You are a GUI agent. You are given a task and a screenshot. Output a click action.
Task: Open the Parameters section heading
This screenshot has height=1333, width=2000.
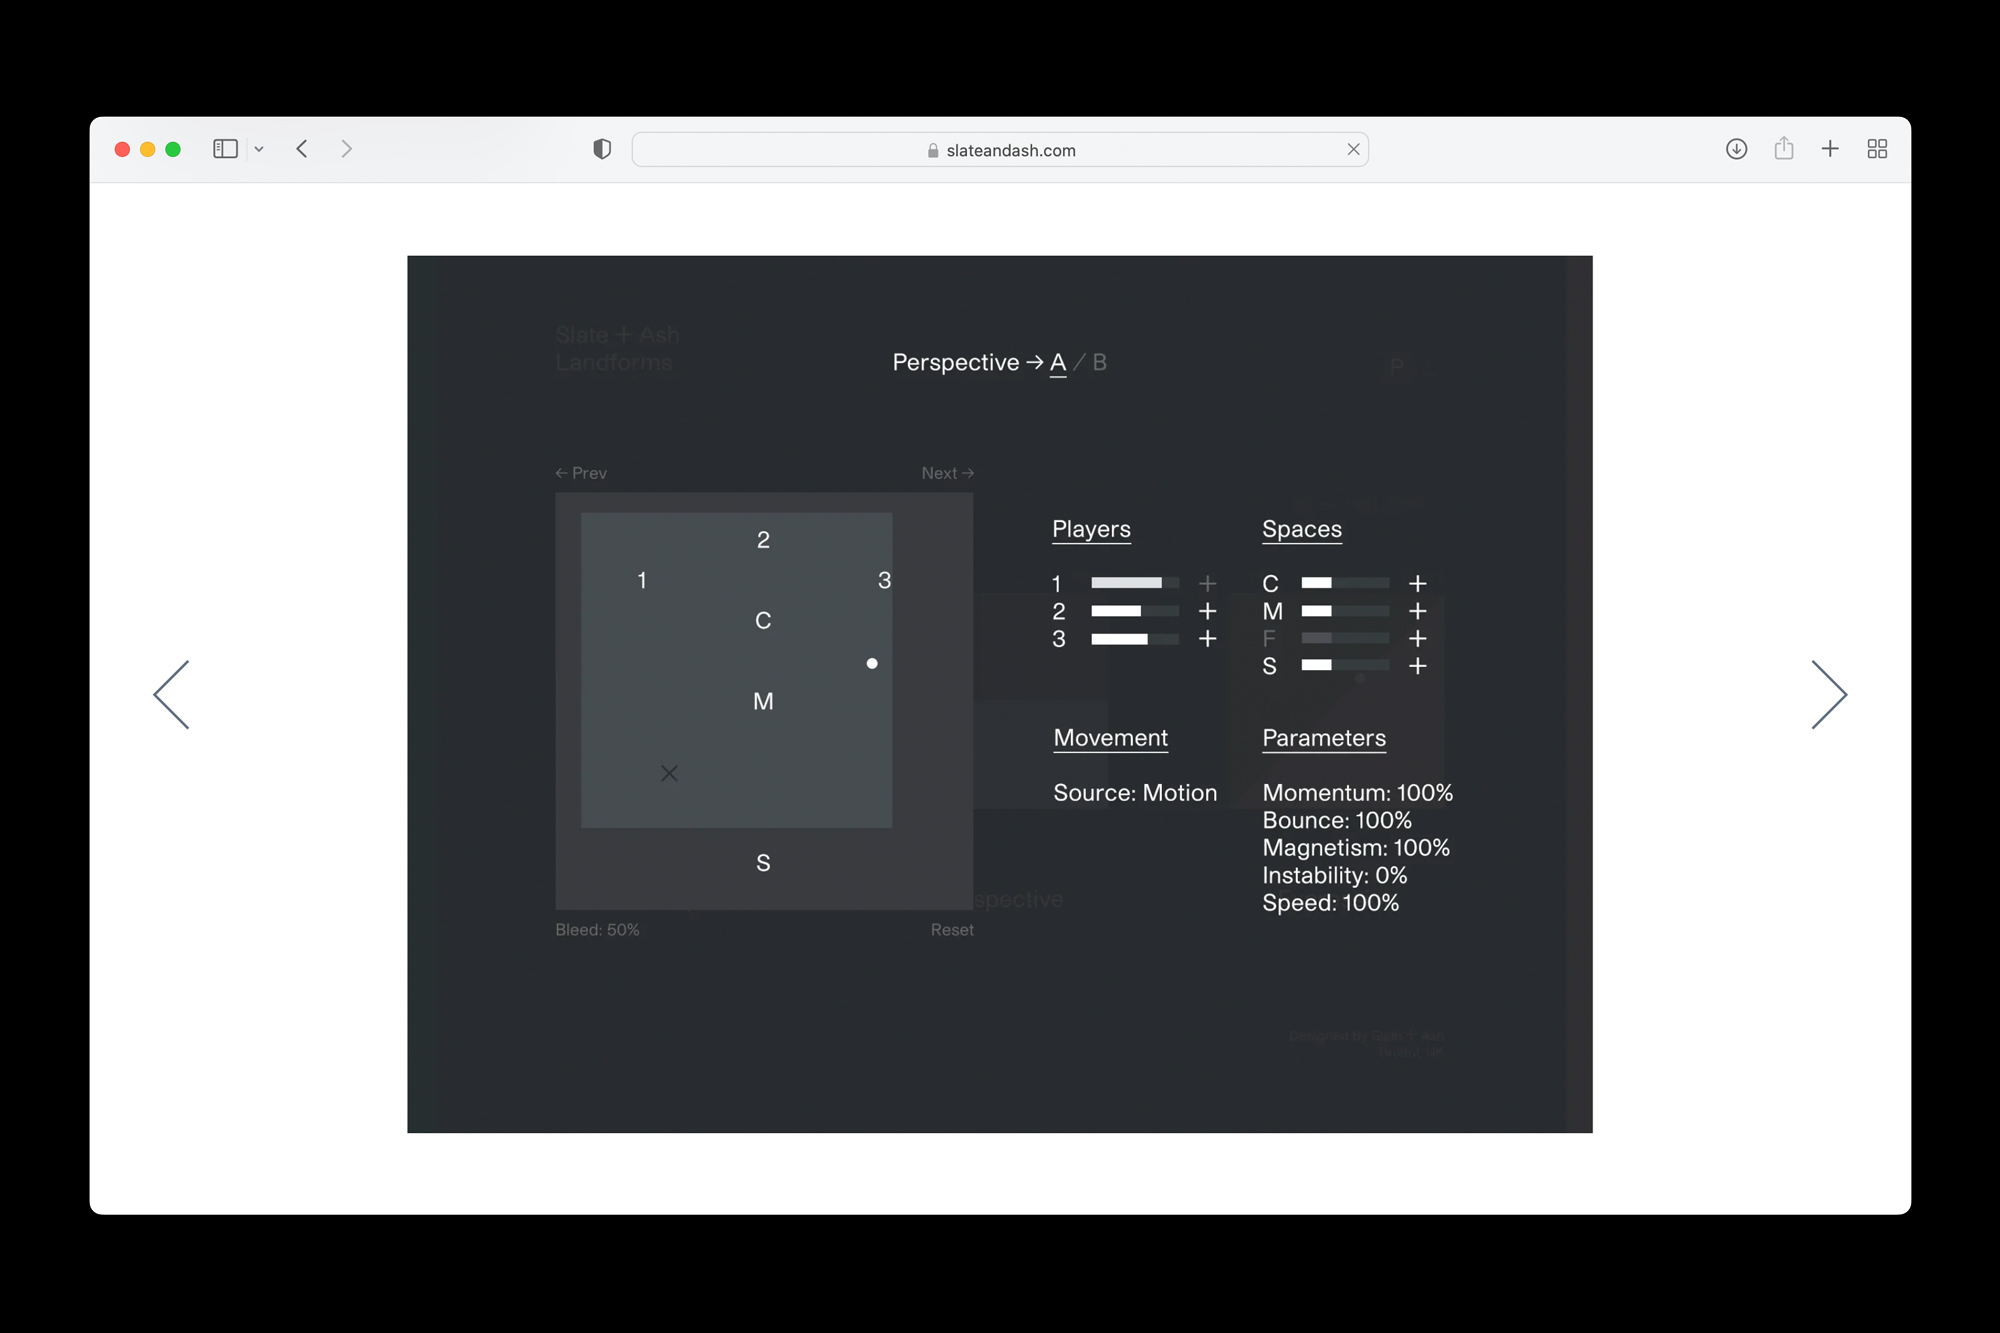[x=1323, y=738]
